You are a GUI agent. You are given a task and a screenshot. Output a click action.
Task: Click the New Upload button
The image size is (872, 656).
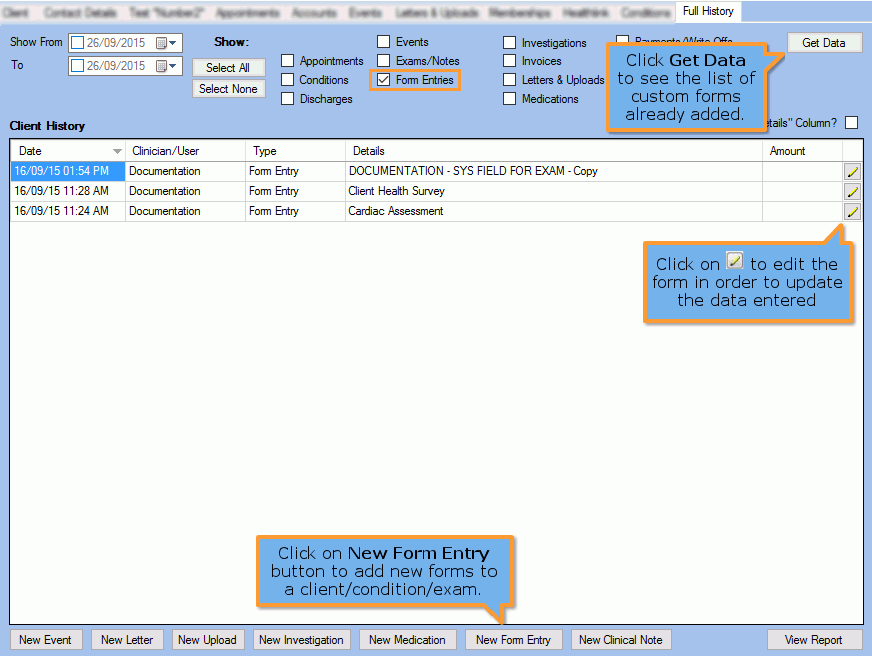point(207,640)
